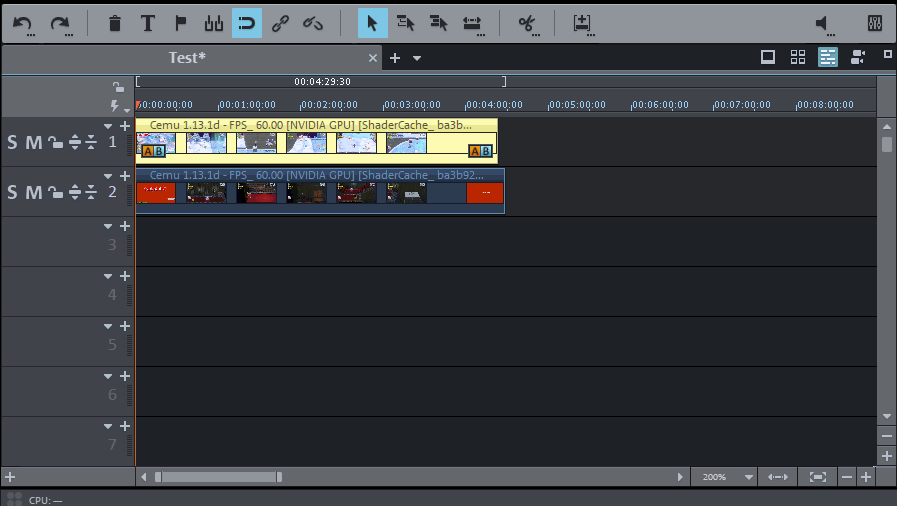Switch to the Test* project tab
Image resolution: width=897 pixels, height=506 pixels.
click(x=186, y=58)
